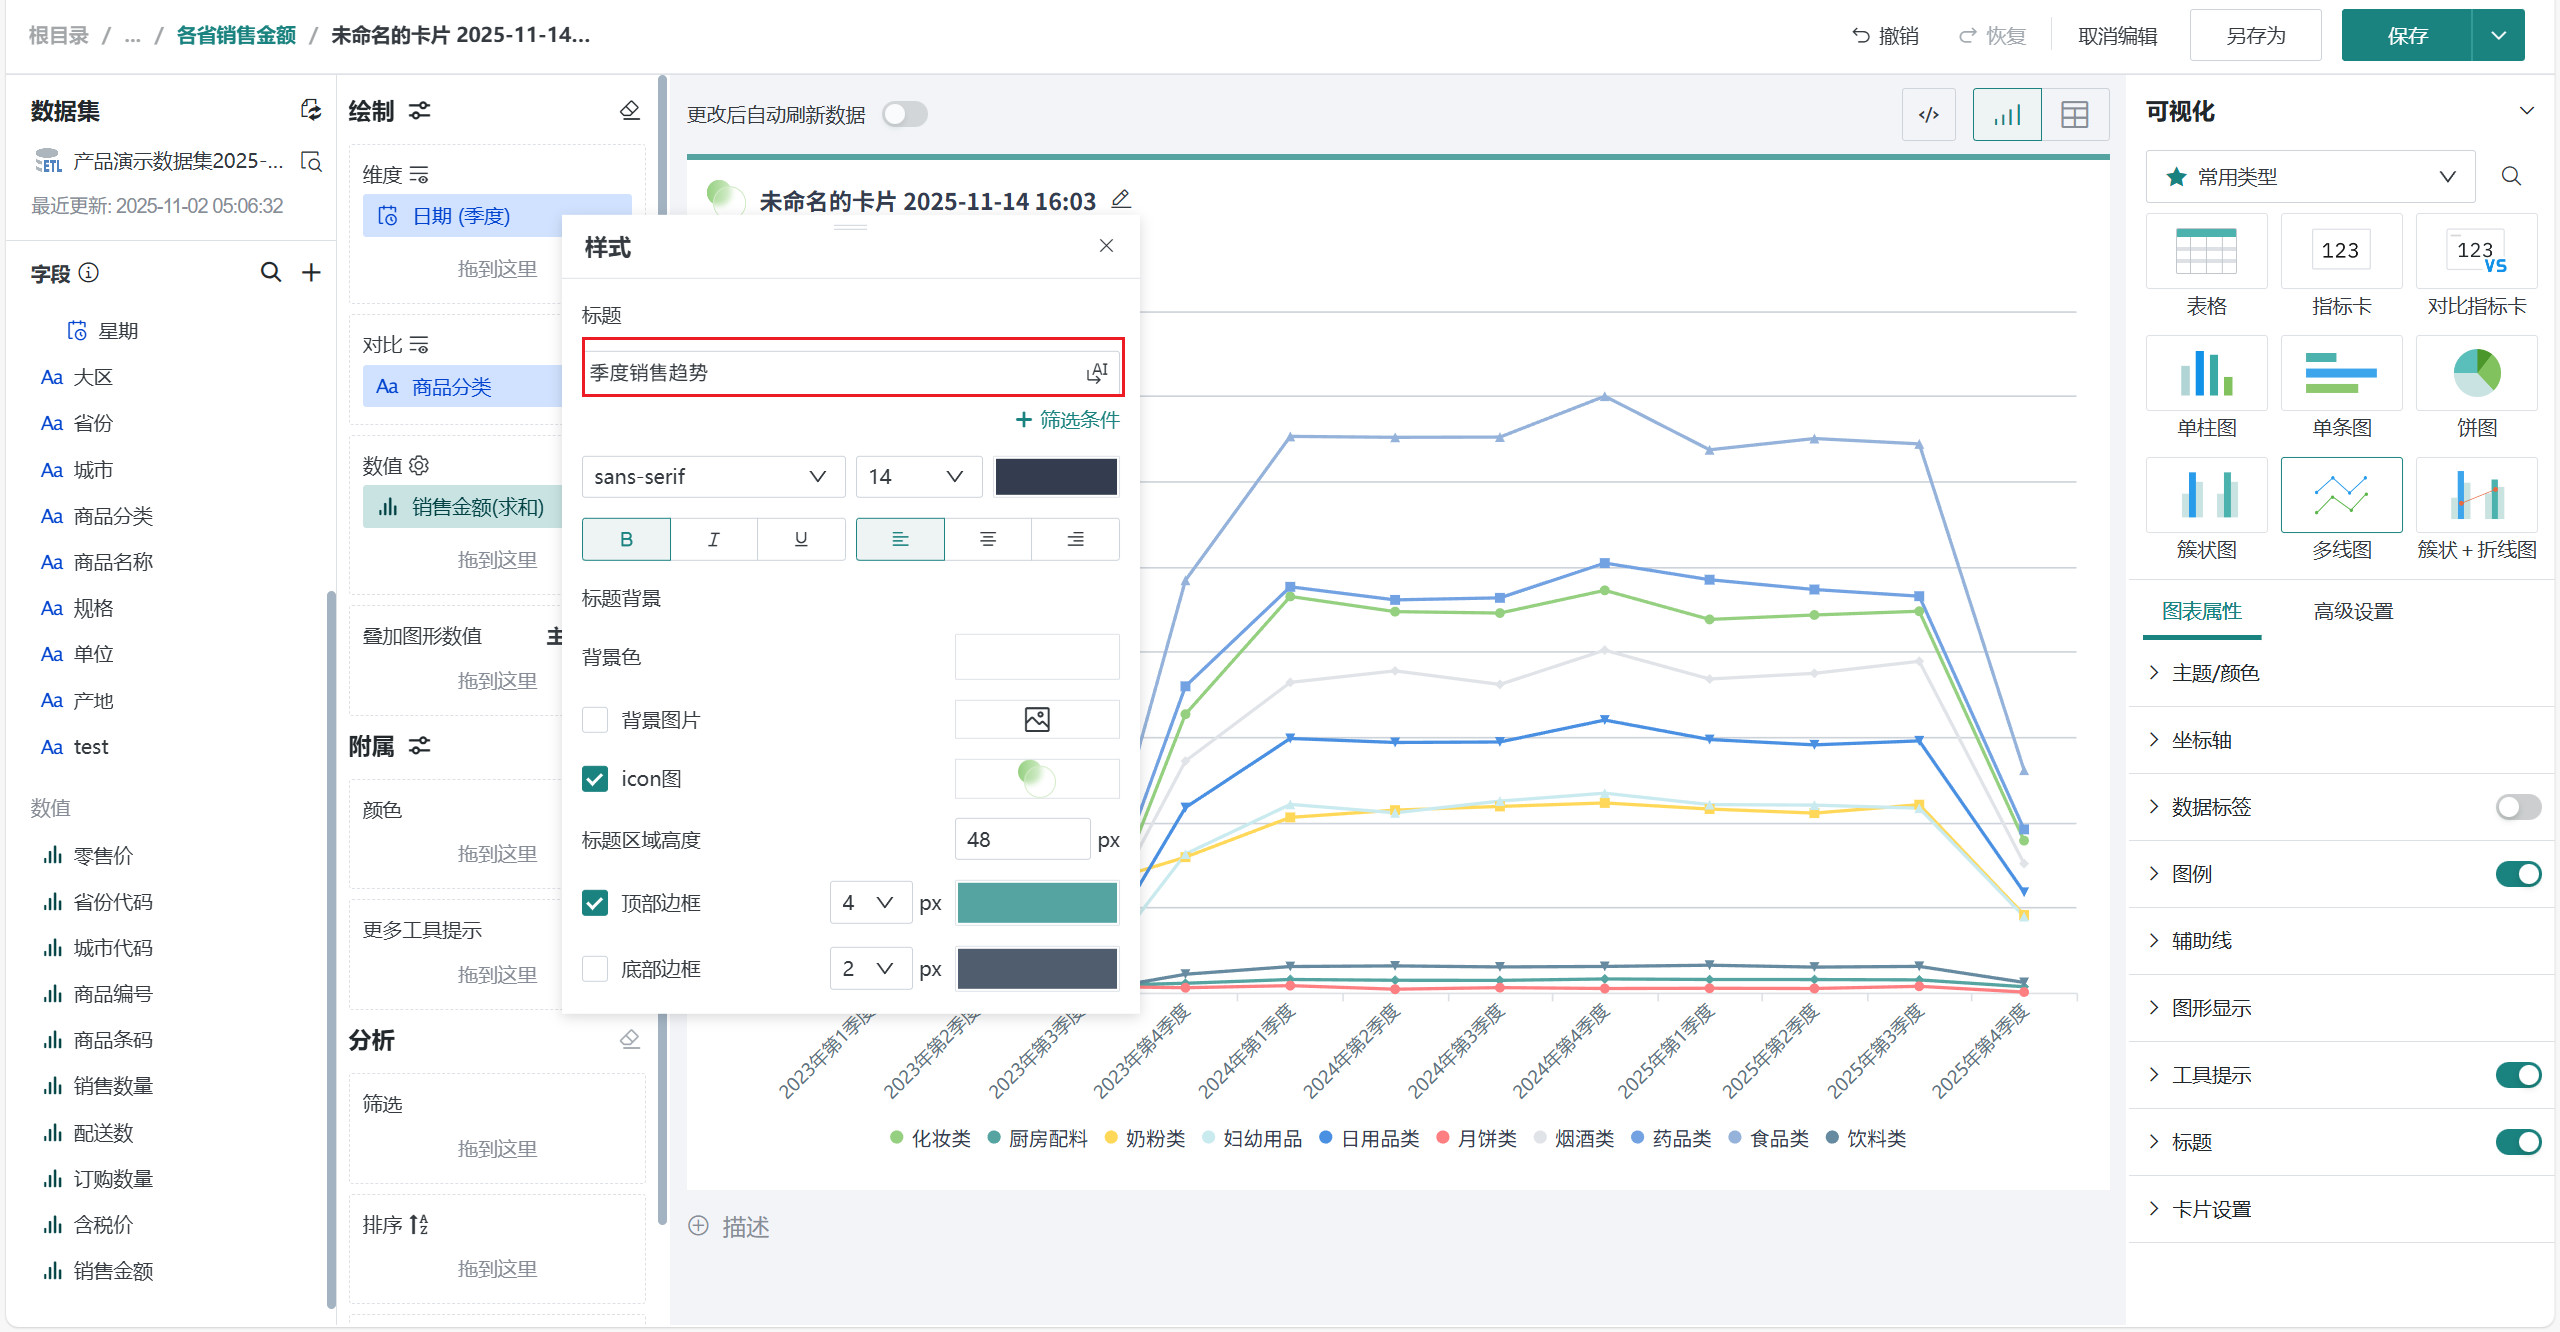The width and height of the screenshot is (2560, 1332).
Task: Open the top border teal color swatch
Action: click(x=1037, y=903)
